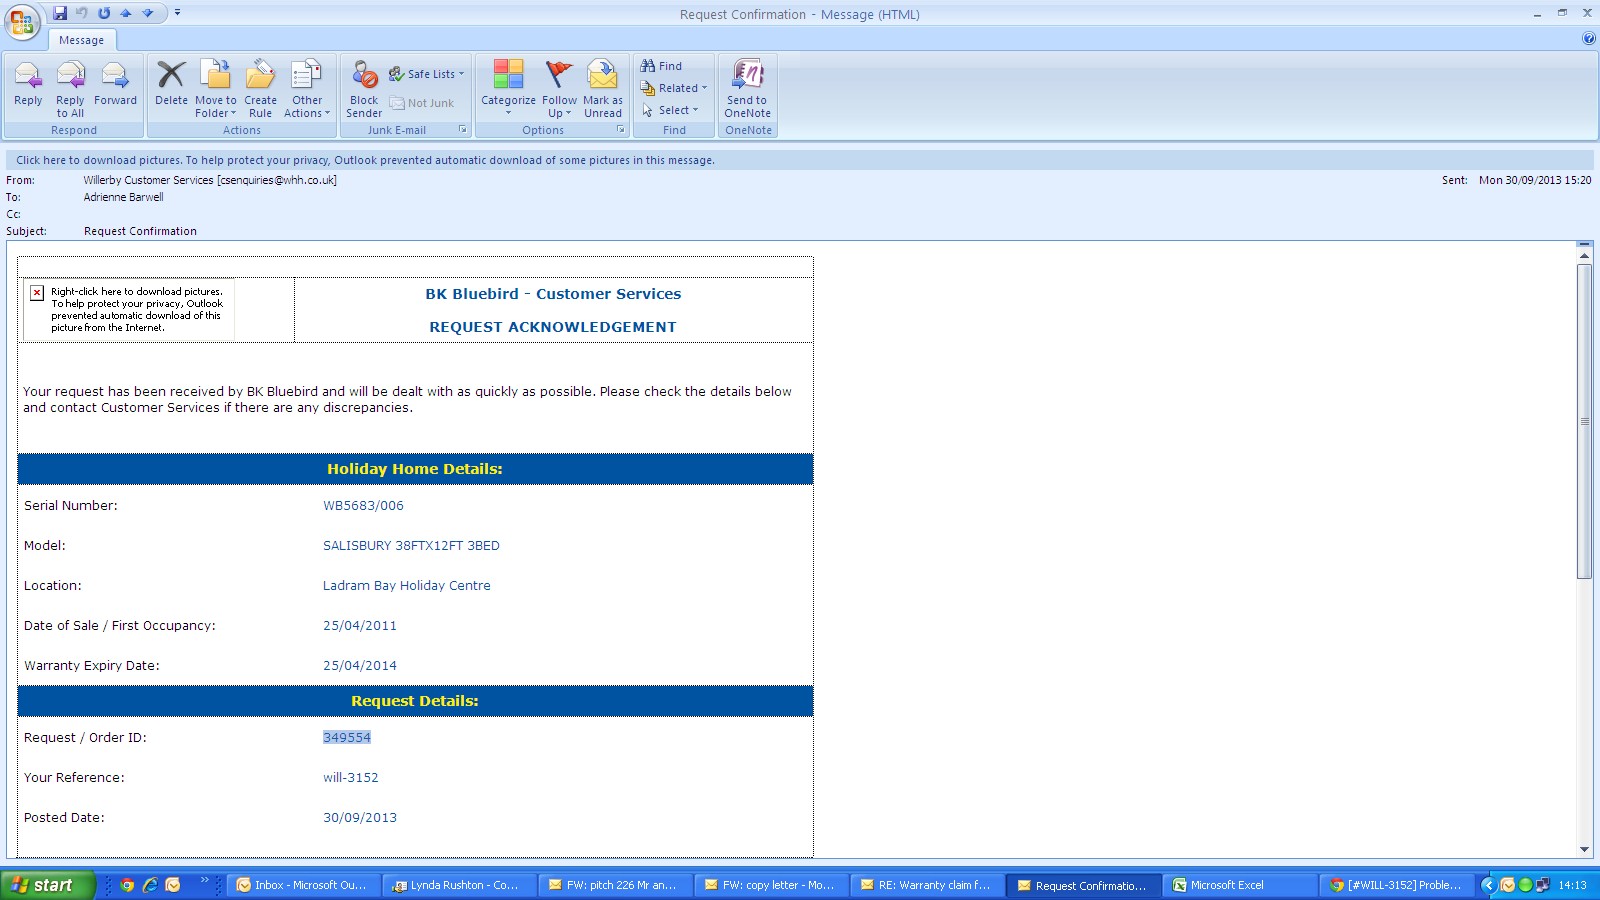Click the blocked picture placeholder
The width and height of the screenshot is (1600, 900).
(x=129, y=310)
